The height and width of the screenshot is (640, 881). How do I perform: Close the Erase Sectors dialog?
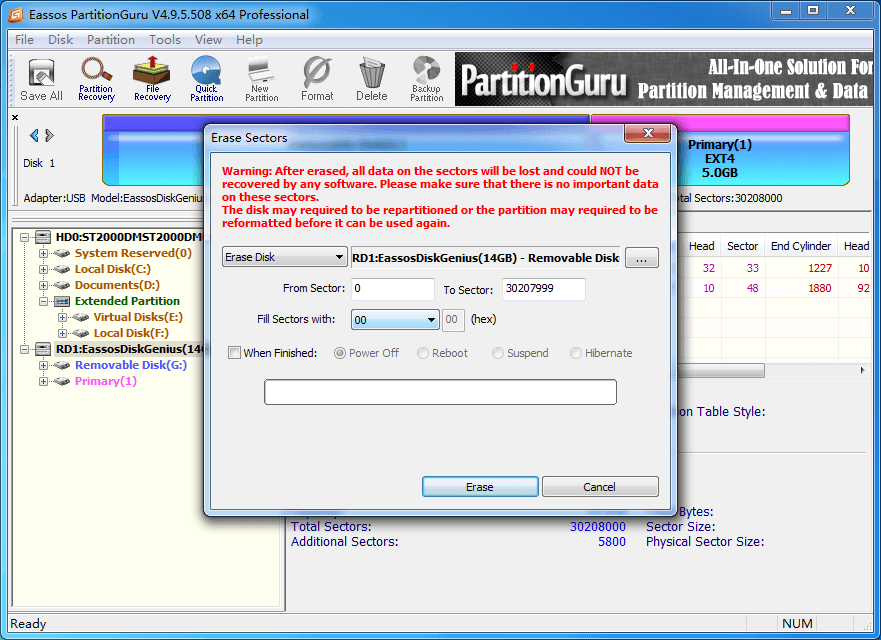point(648,133)
